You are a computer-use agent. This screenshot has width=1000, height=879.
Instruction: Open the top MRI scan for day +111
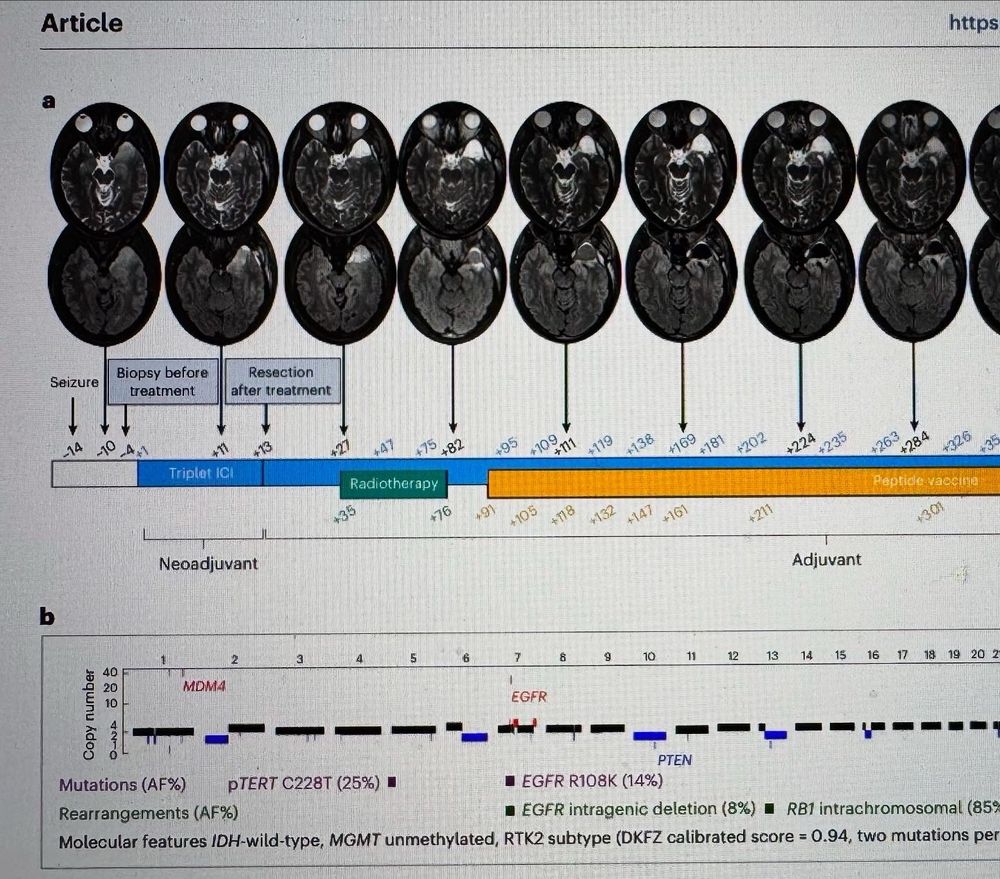pyautogui.click(x=565, y=167)
